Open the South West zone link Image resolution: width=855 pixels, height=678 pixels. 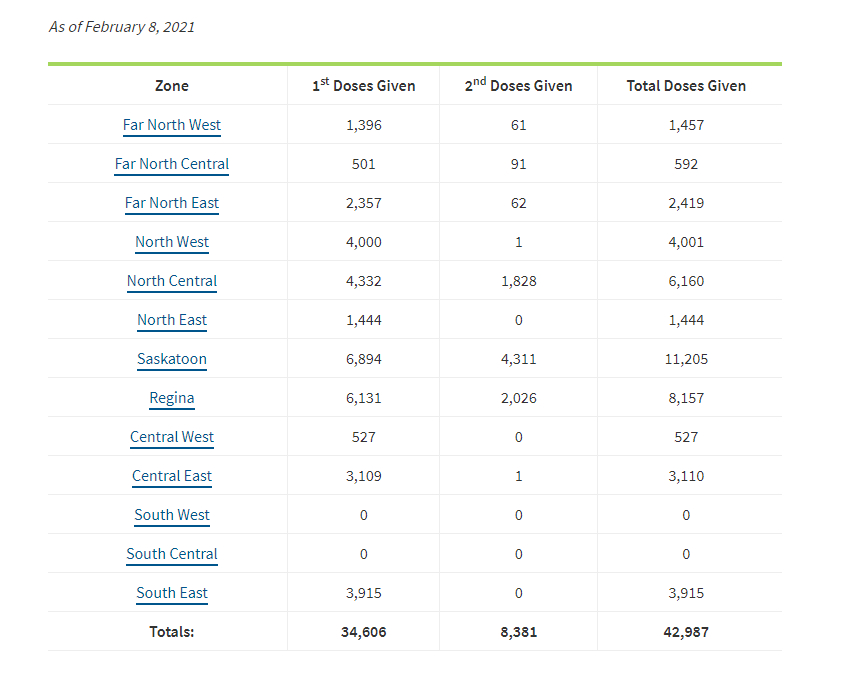click(172, 515)
